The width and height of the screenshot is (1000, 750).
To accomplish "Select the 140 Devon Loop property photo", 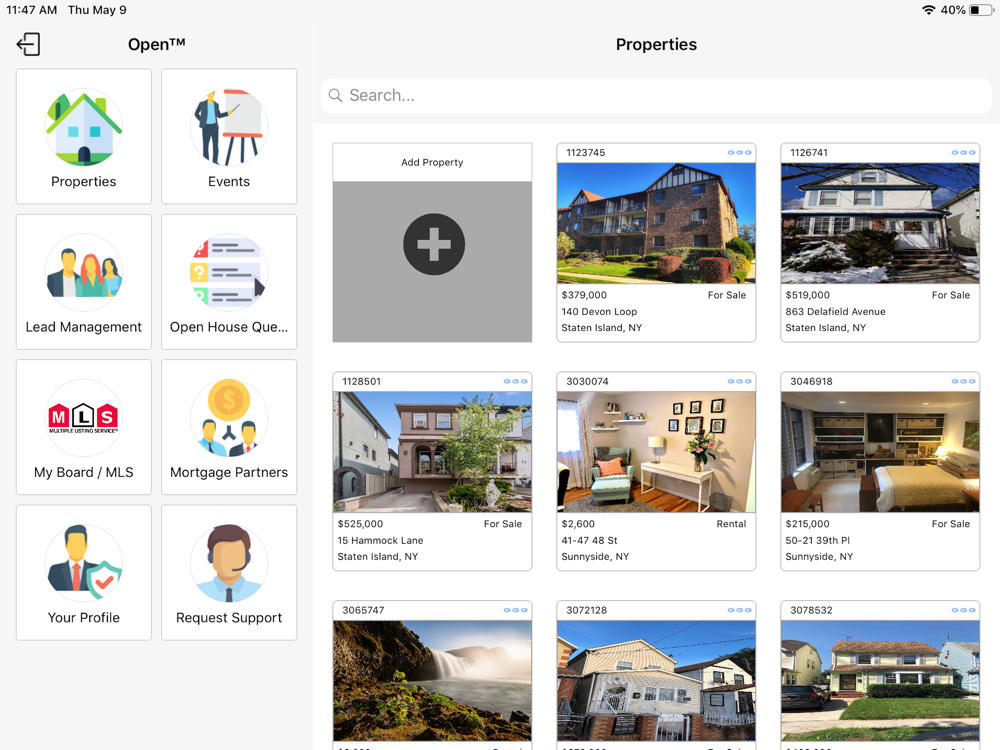I will [x=656, y=223].
